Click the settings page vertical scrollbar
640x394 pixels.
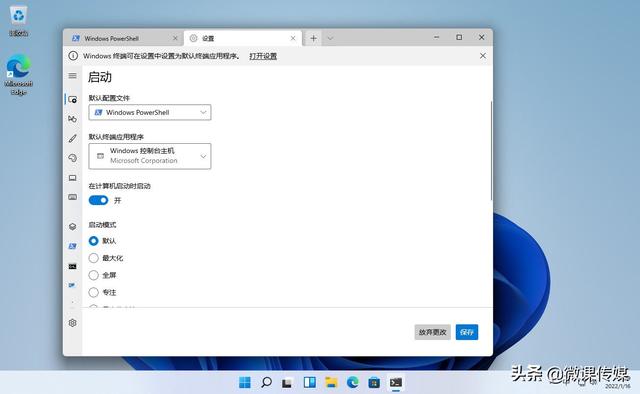point(491,151)
